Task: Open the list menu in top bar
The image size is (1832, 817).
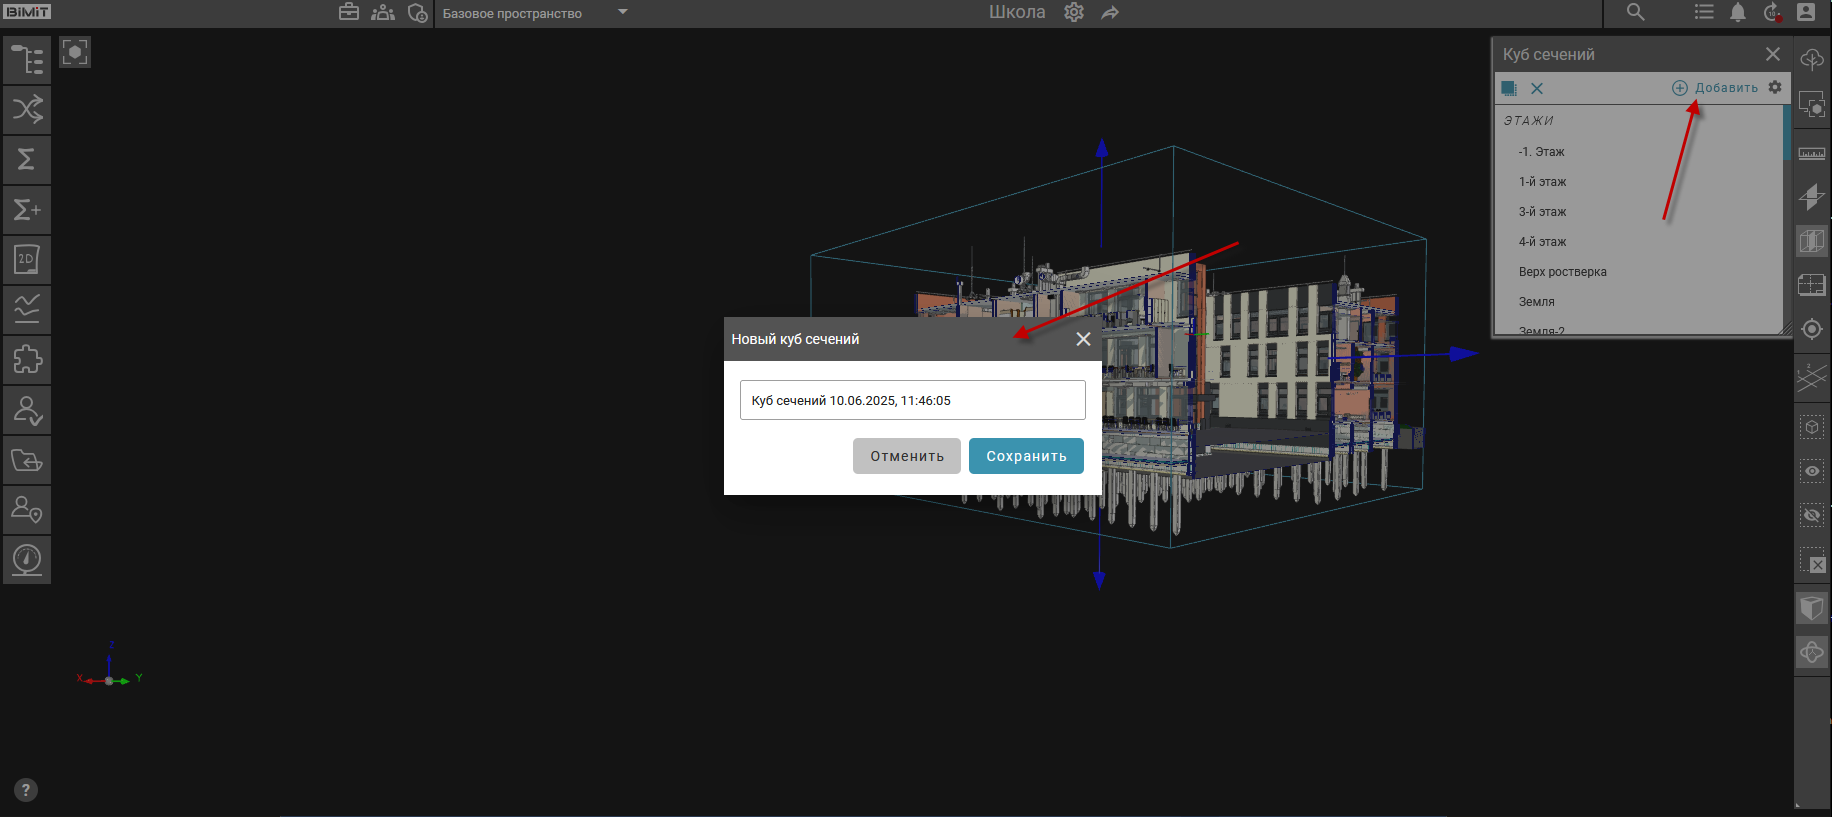Action: pyautogui.click(x=1704, y=12)
